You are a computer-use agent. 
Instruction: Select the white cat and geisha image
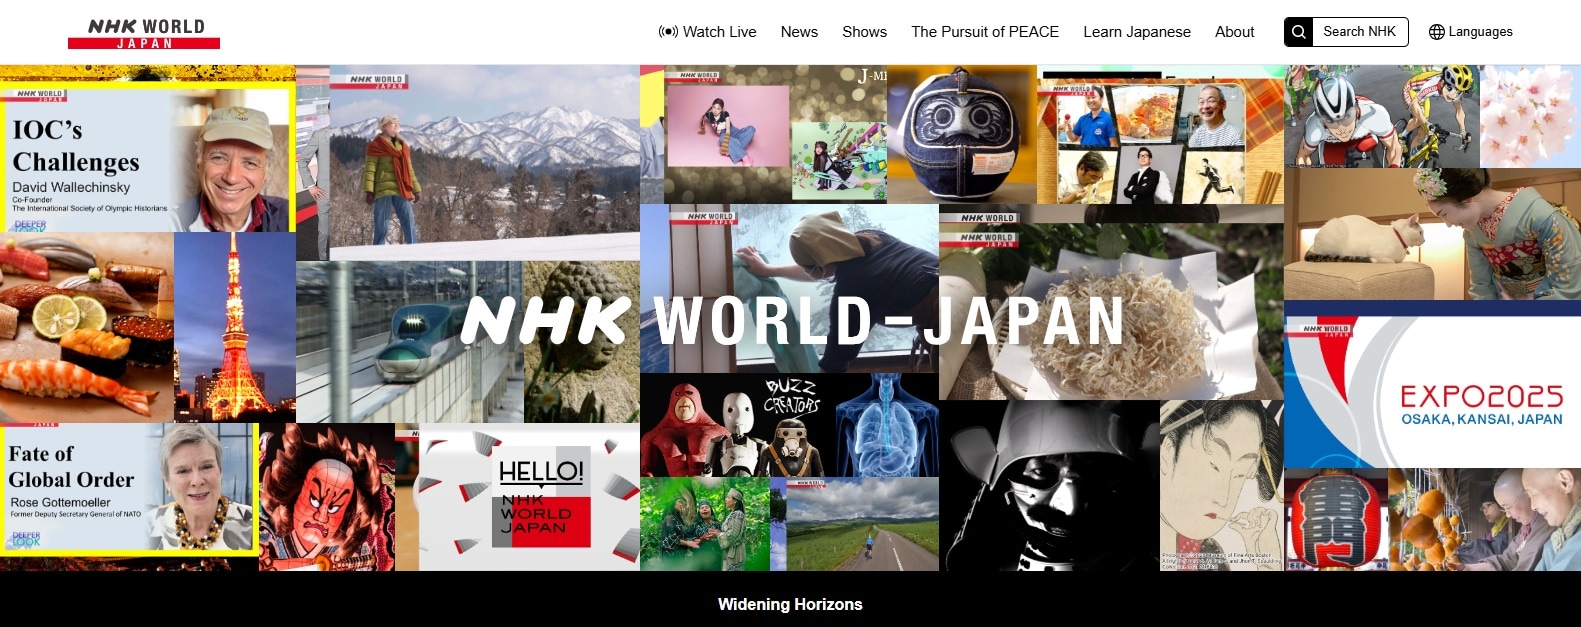[1432, 234]
